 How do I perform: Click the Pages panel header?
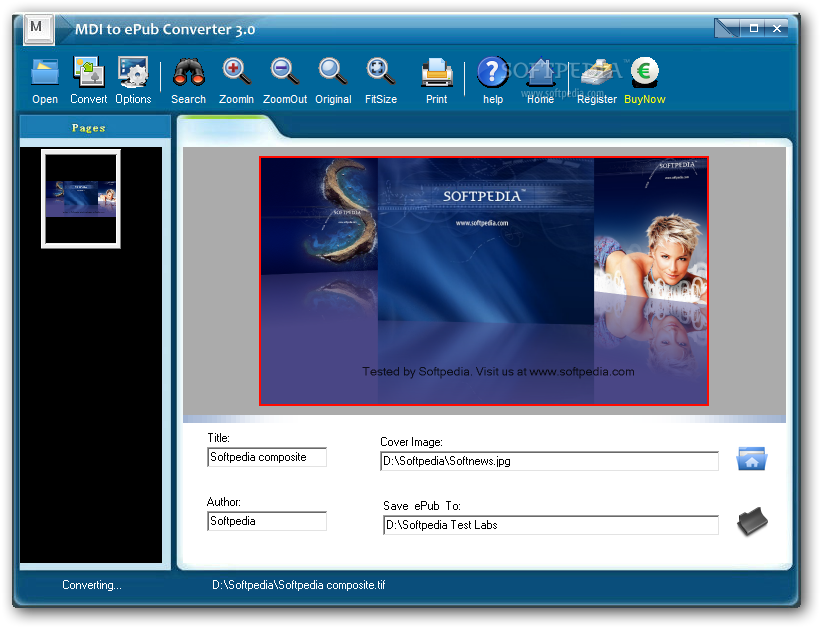tap(95, 127)
